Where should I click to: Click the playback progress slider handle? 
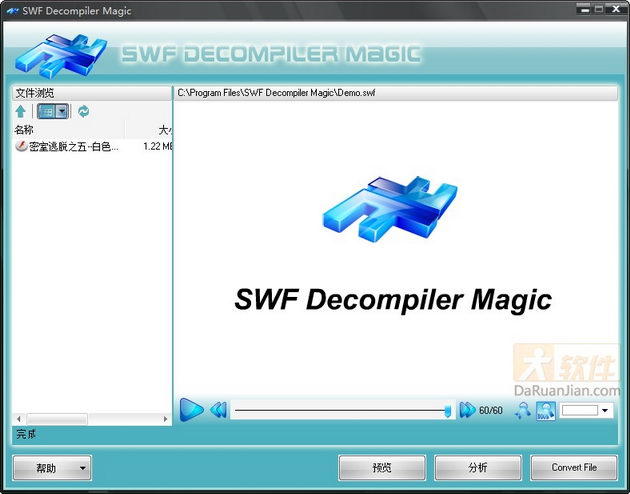[447, 410]
